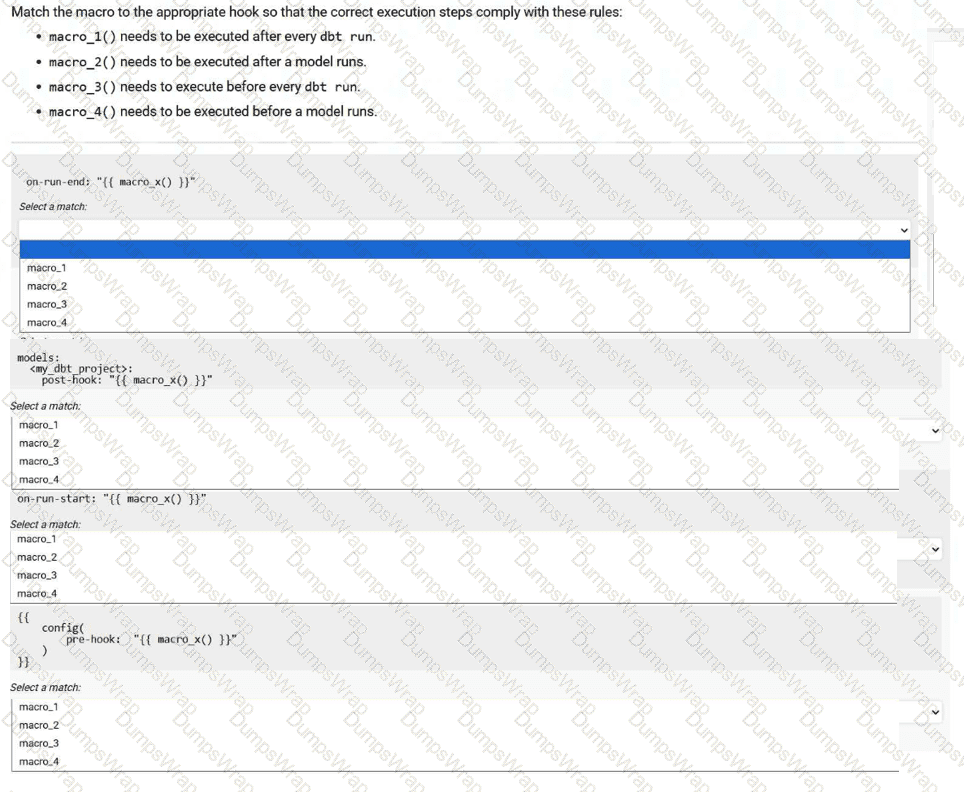Expand the pre-hook config match dropdown arrow

tap(935, 713)
